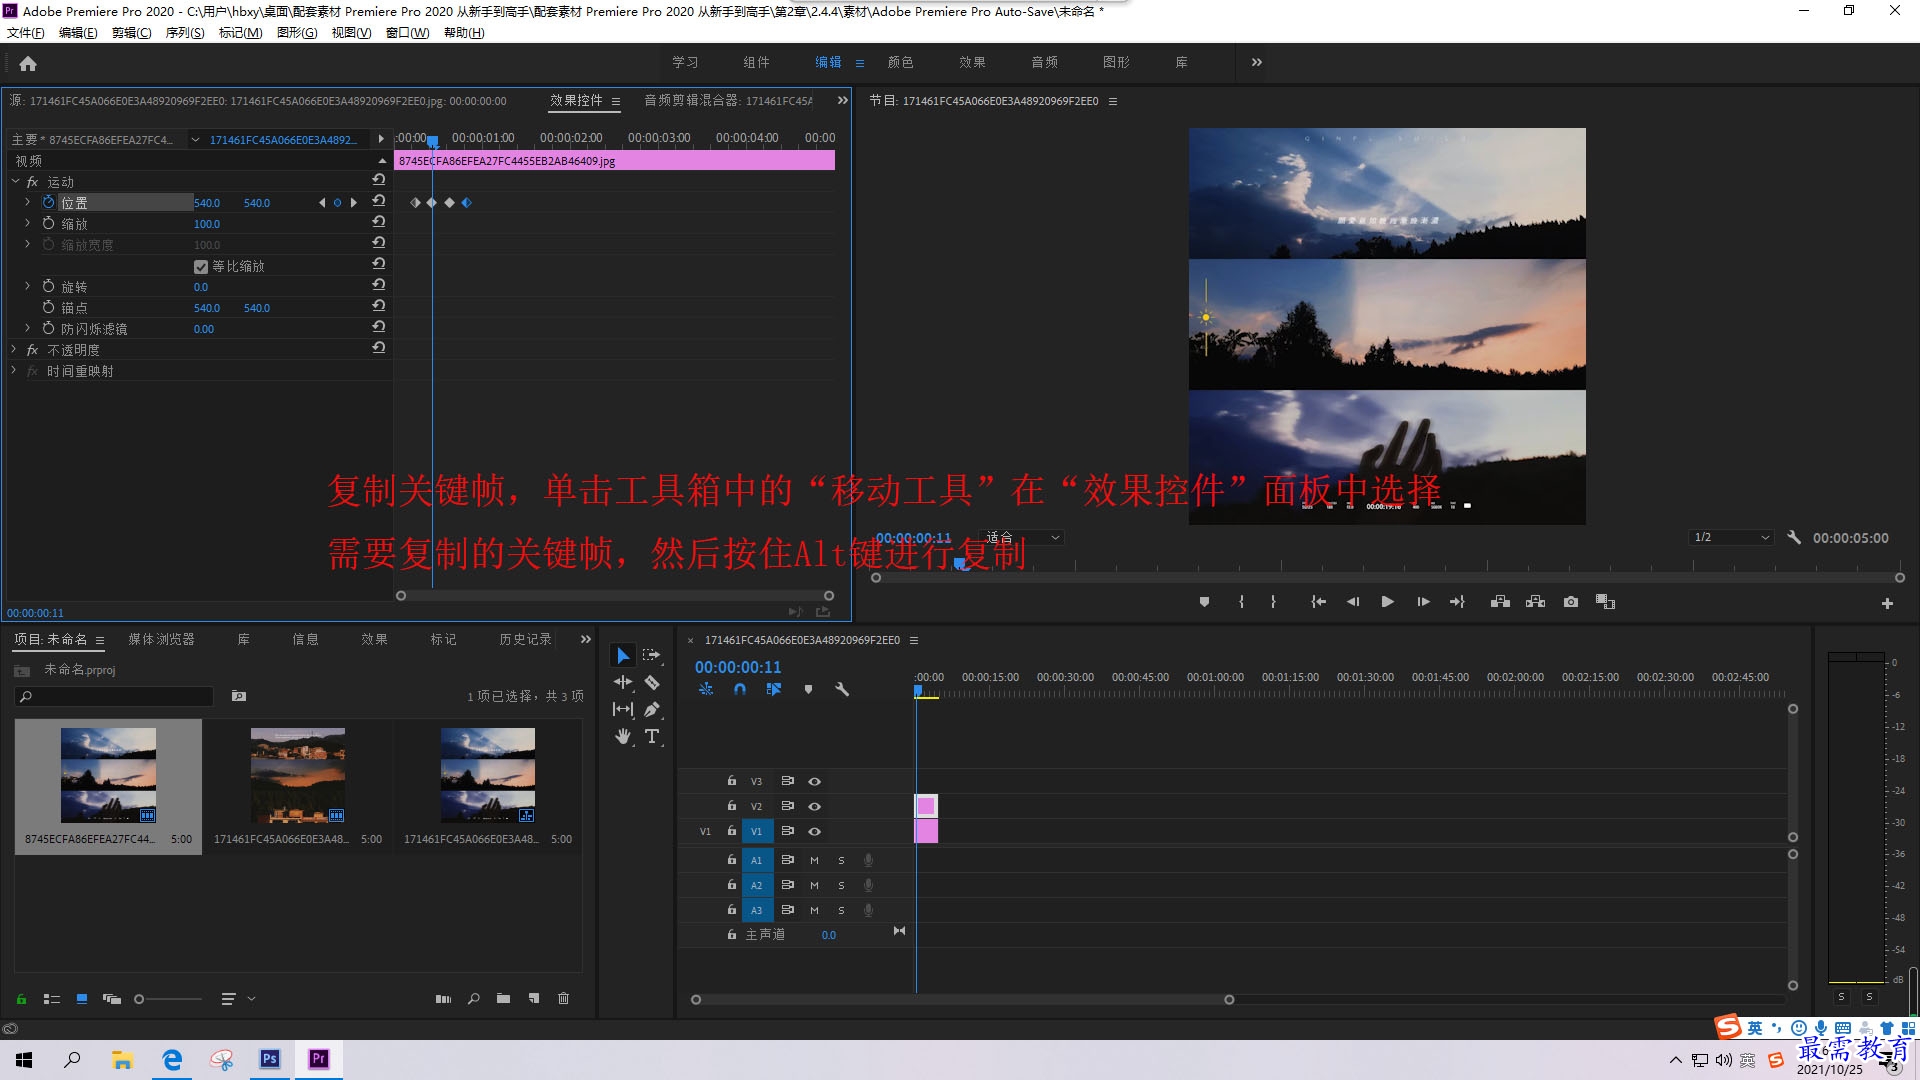Step back one frame

tap(1353, 602)
